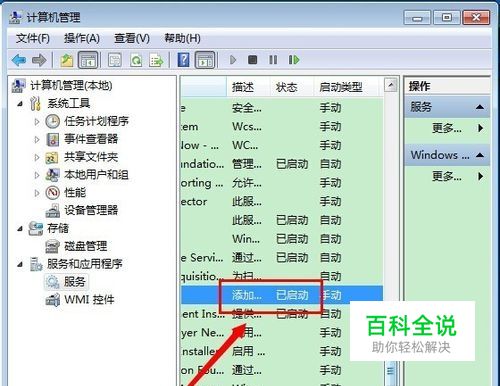Screen dimensions: 500x386
Task: Select the service row ending 'orting ...'
Action: [x=282, y=183]
